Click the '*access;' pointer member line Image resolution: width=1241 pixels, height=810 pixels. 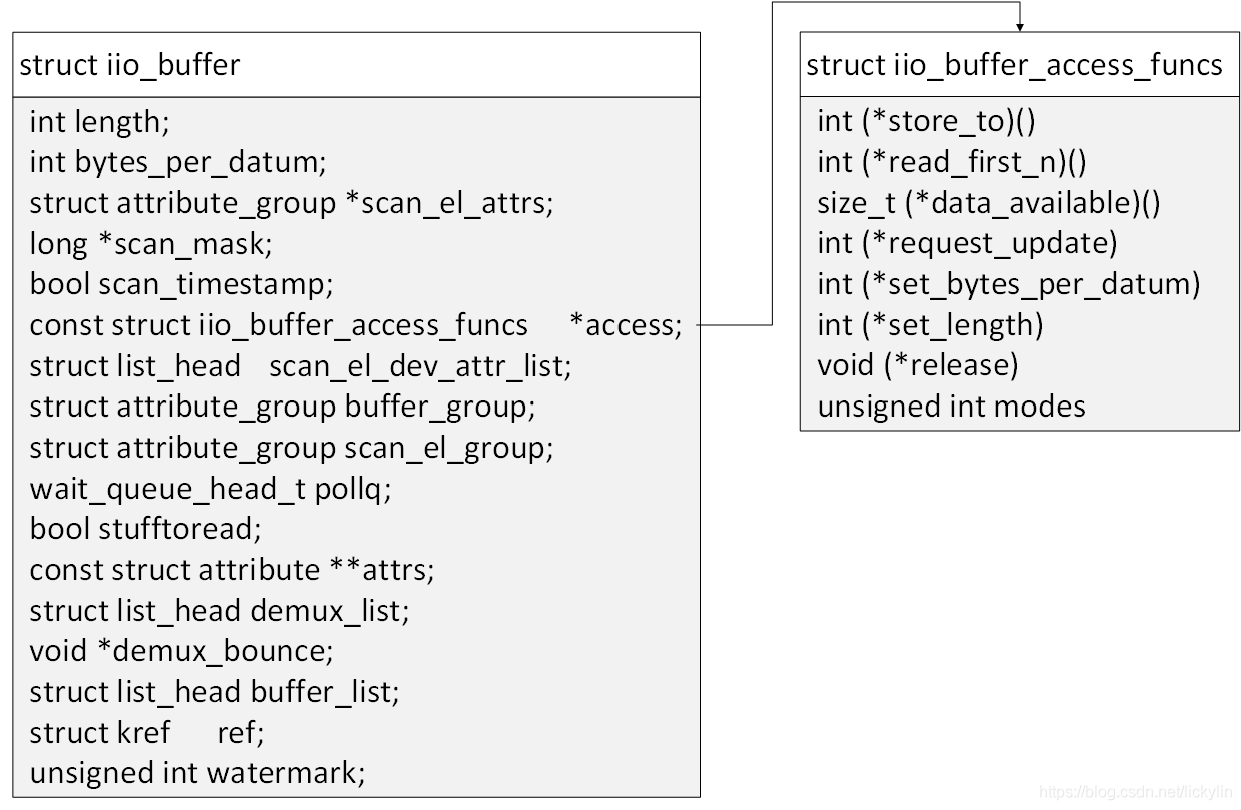[355, 325]
